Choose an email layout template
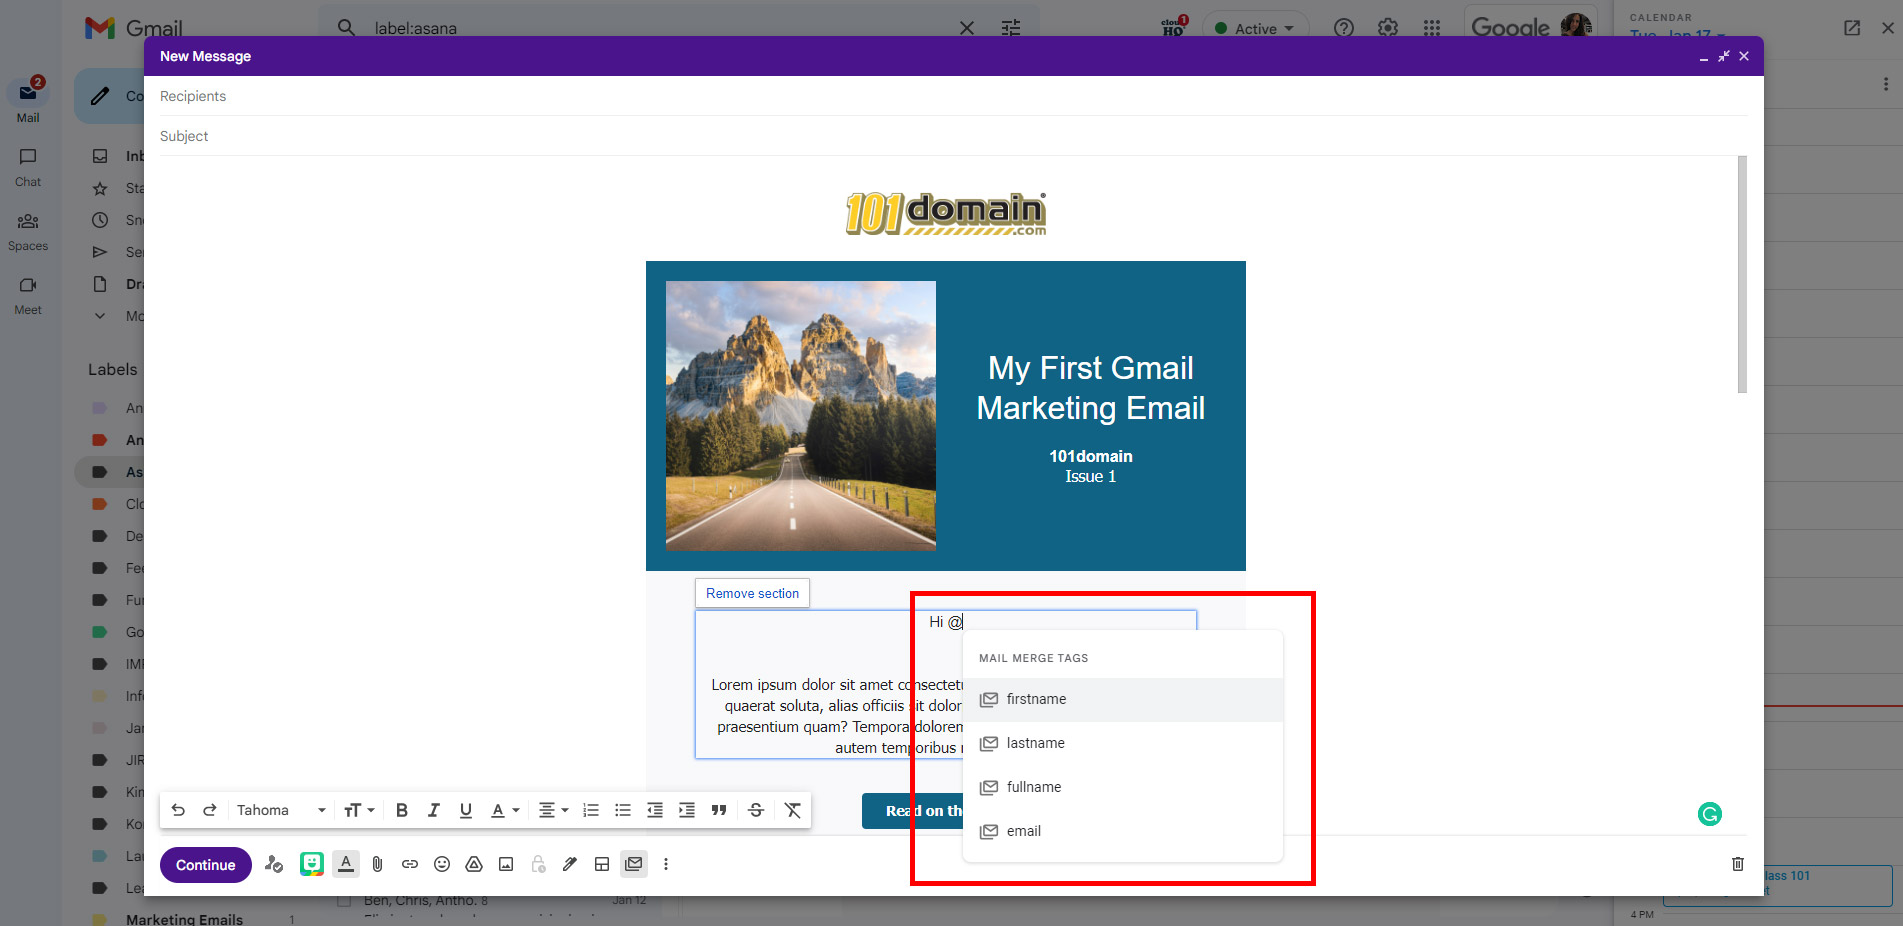This screenshot has width=1903, height=926. click(x=602, y=864)
